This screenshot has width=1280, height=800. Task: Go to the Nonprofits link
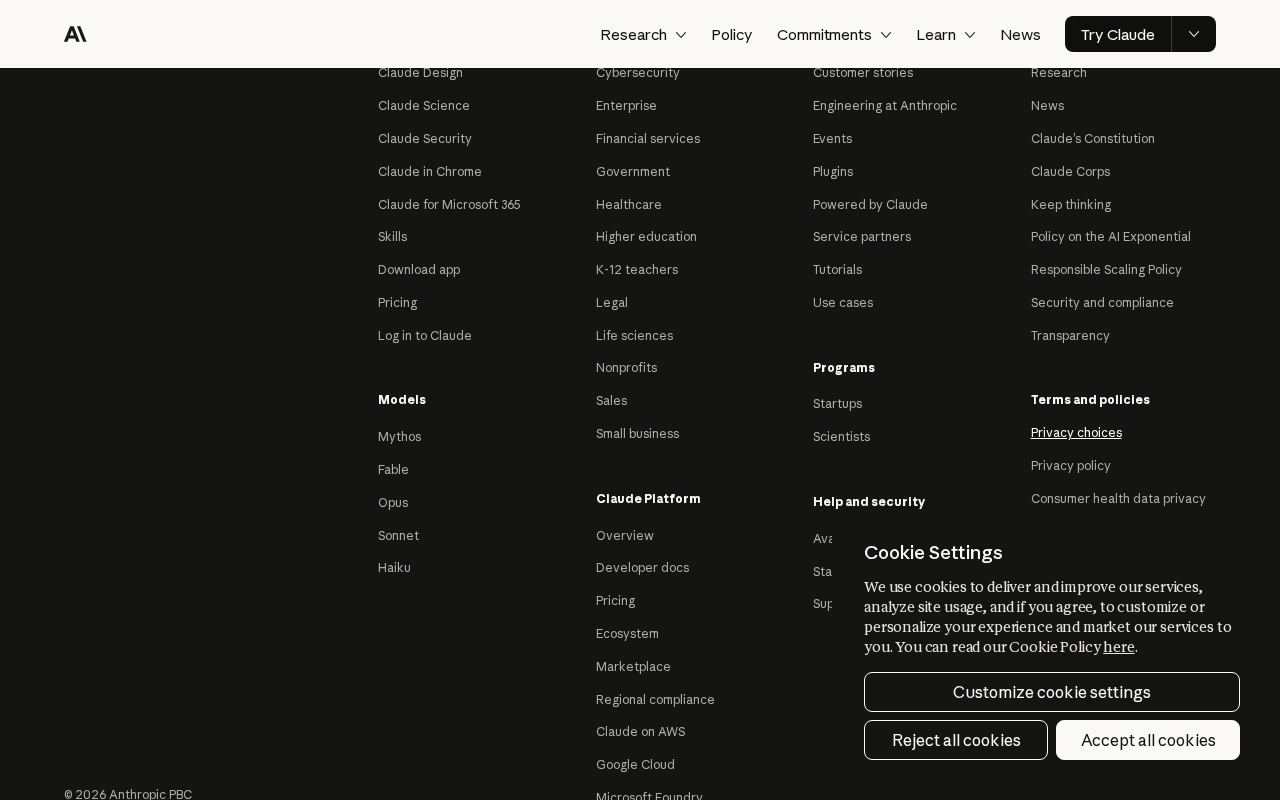[626, 367]
